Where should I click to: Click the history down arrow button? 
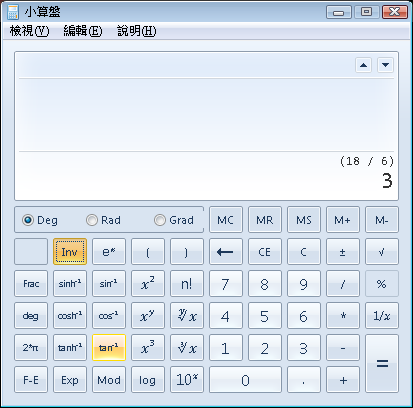coord(385,65)
